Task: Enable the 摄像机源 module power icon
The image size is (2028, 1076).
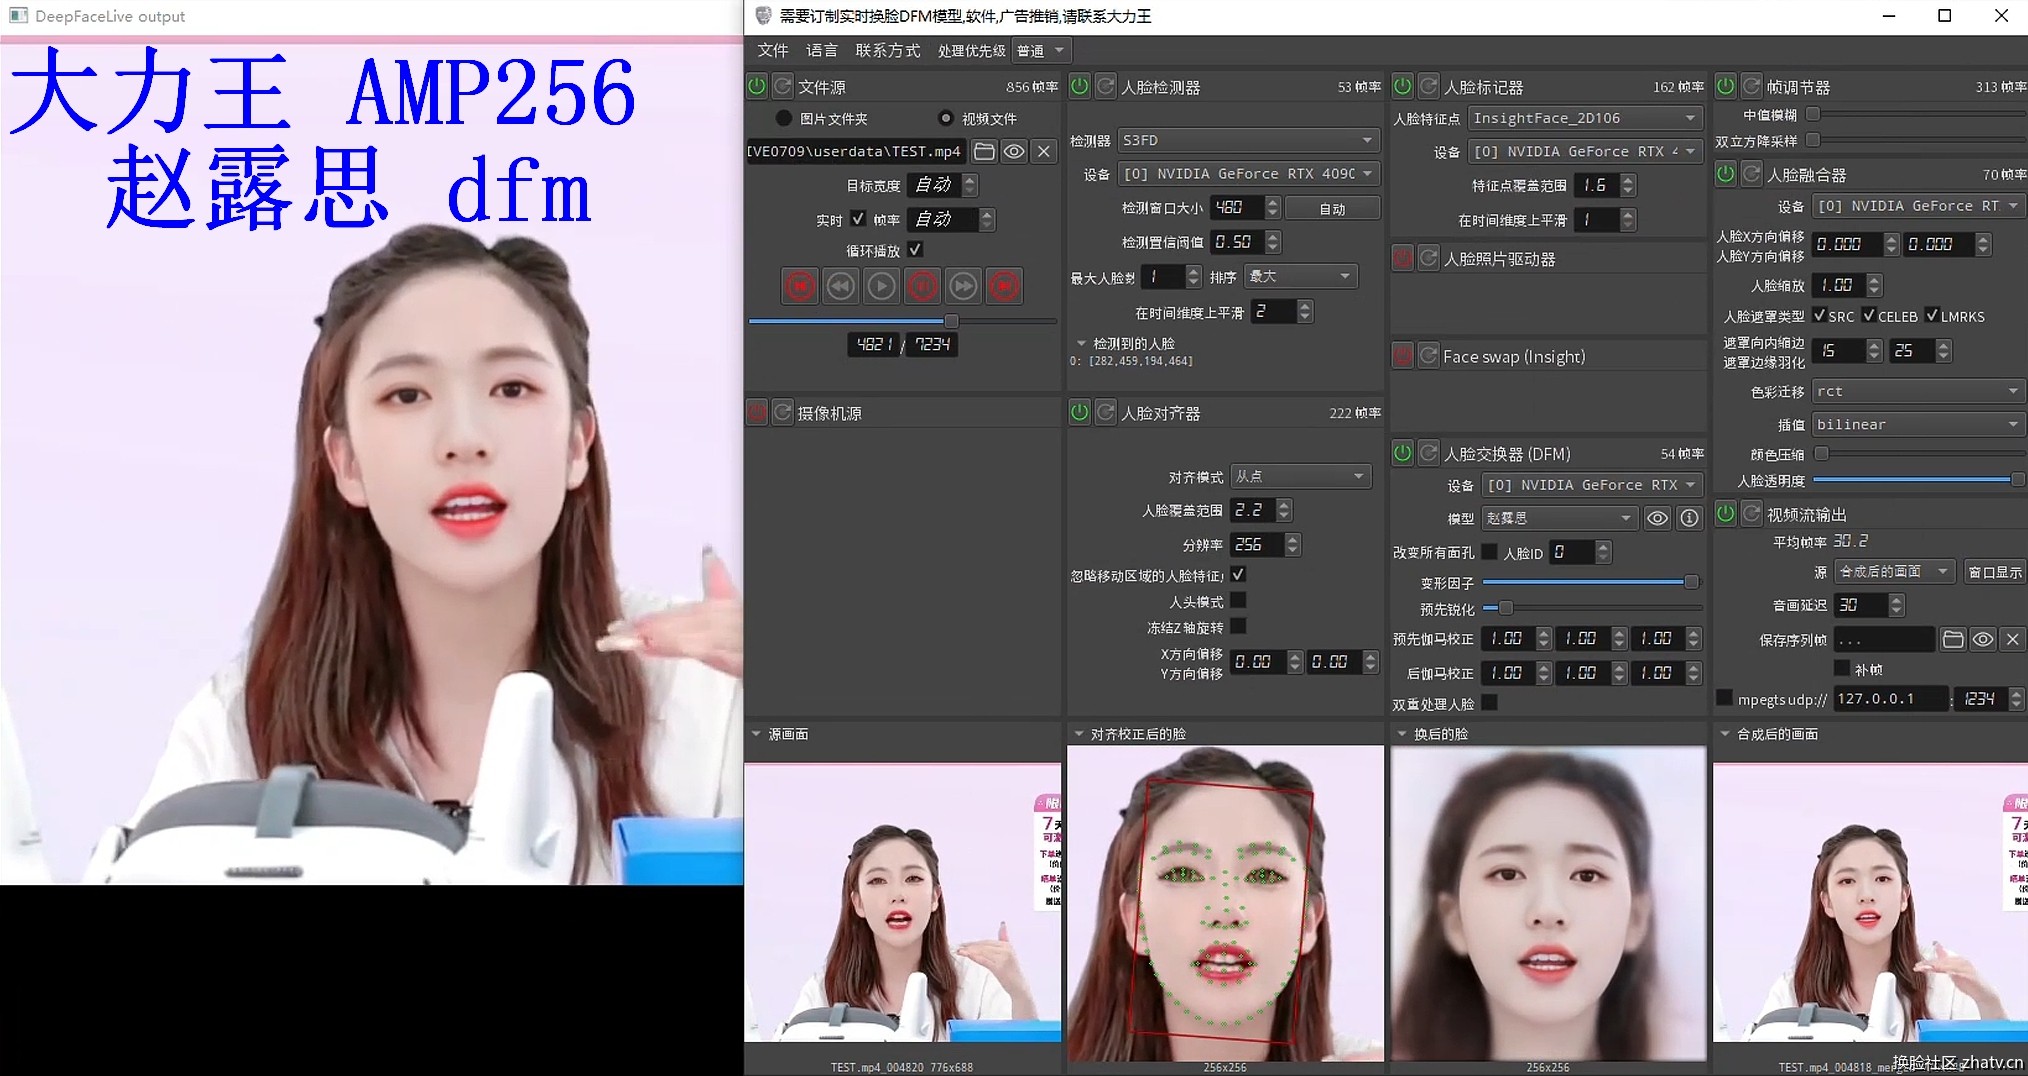Action: click(x=757, y=412)
